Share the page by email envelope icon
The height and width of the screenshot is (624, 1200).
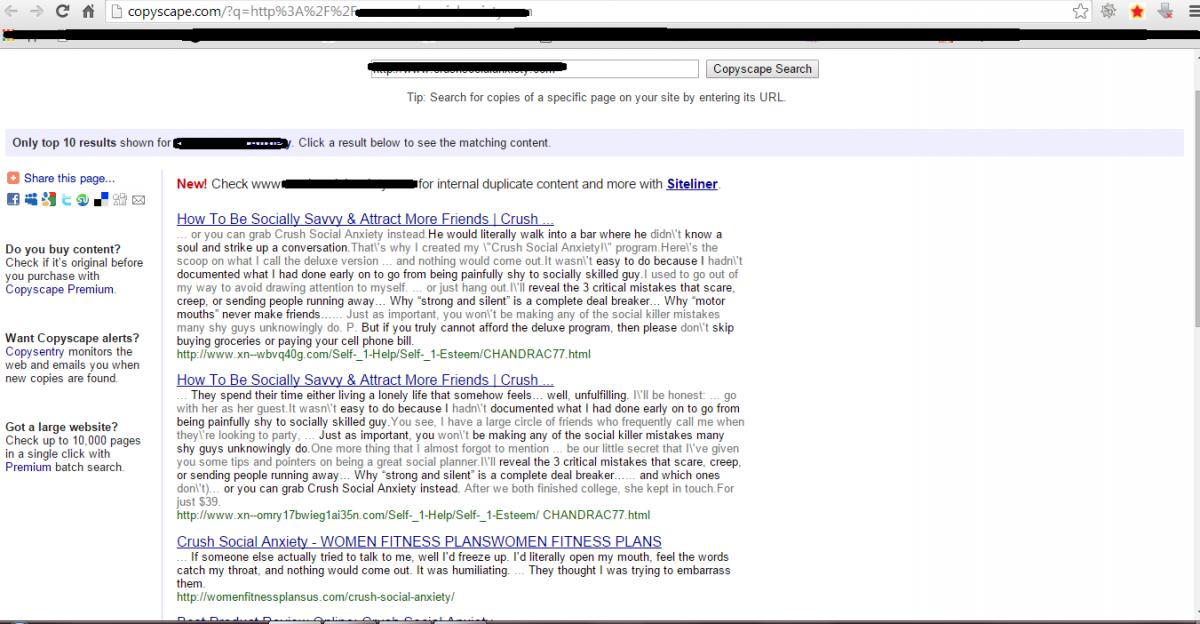click(138, 199)
